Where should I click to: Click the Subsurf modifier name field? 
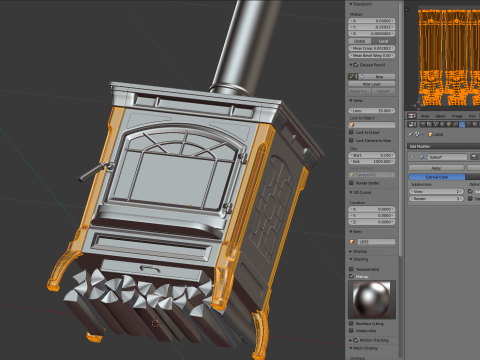tap(447, 157)
